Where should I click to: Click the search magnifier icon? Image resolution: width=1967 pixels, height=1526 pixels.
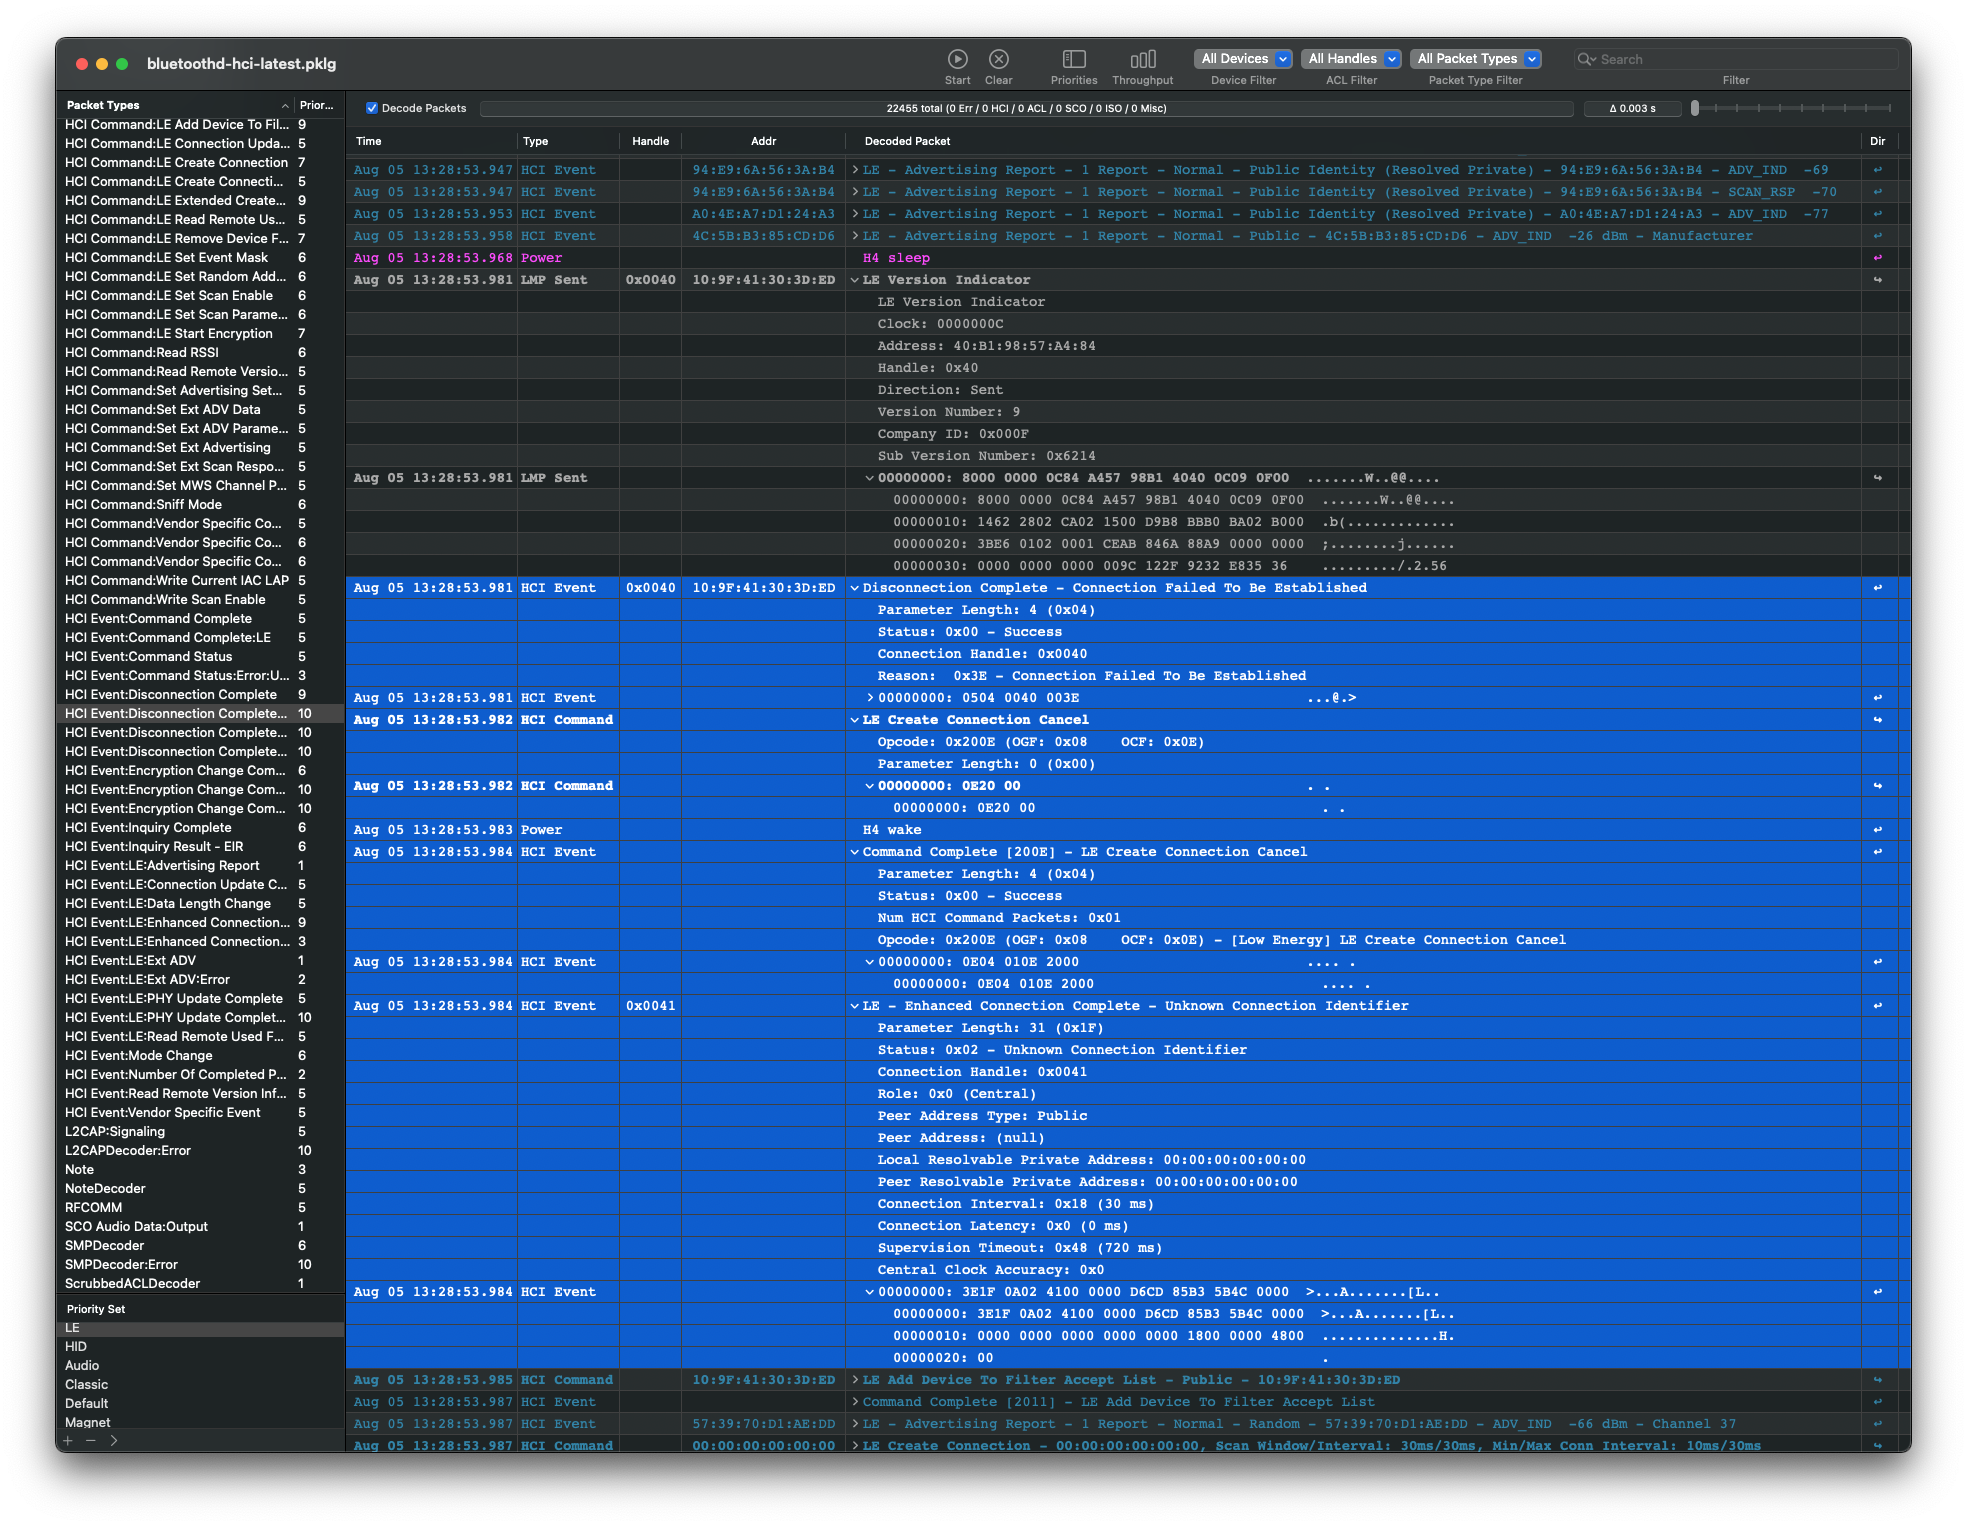tap(1585, 60)
